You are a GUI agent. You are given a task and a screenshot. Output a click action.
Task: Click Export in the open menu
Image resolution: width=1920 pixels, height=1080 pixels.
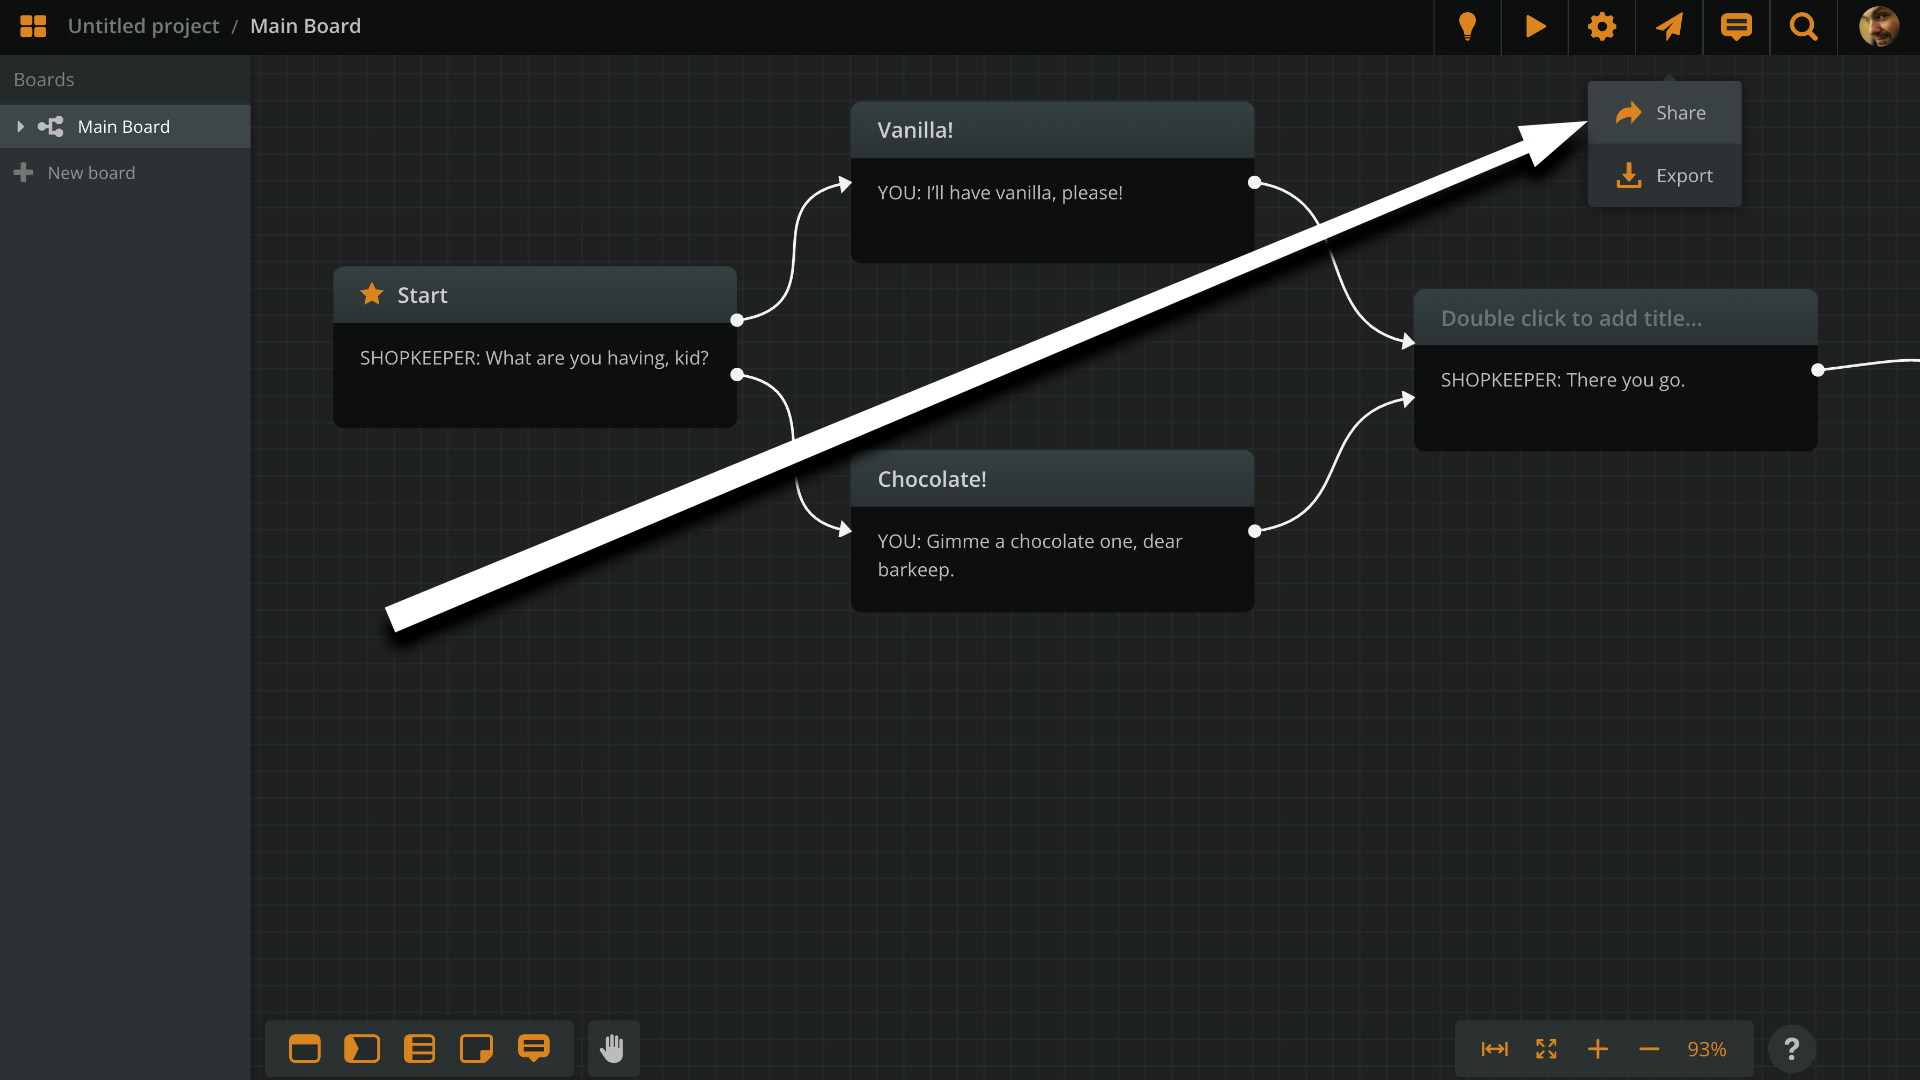1665,175
